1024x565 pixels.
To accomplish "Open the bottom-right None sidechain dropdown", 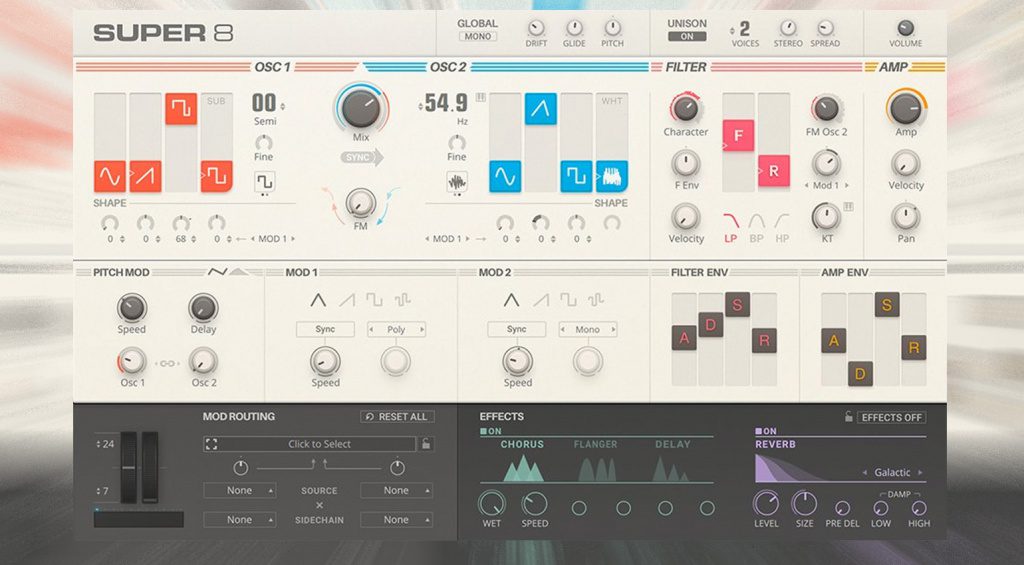I will click(x=396, y=520).
